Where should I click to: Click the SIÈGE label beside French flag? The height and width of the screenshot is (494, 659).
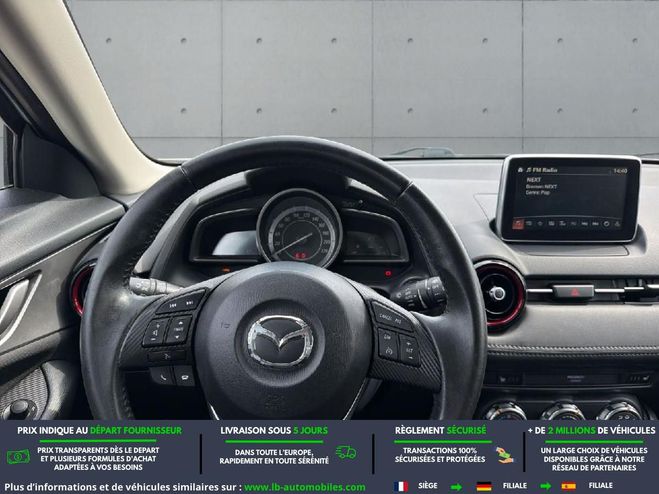[x=427, y=486]
